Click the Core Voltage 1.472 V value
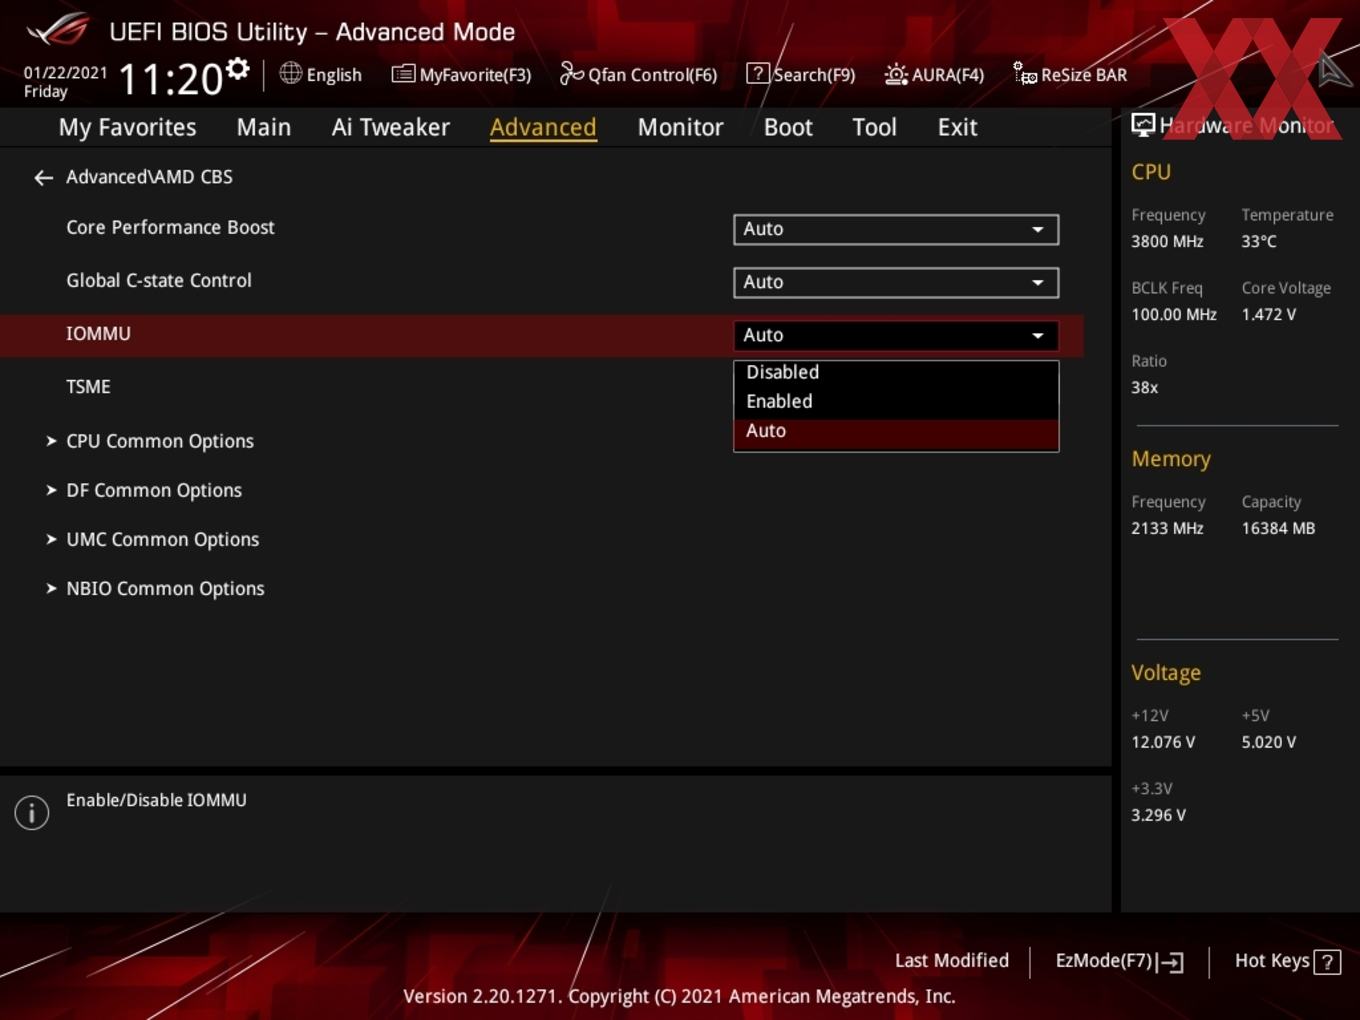 (1268, 314)
